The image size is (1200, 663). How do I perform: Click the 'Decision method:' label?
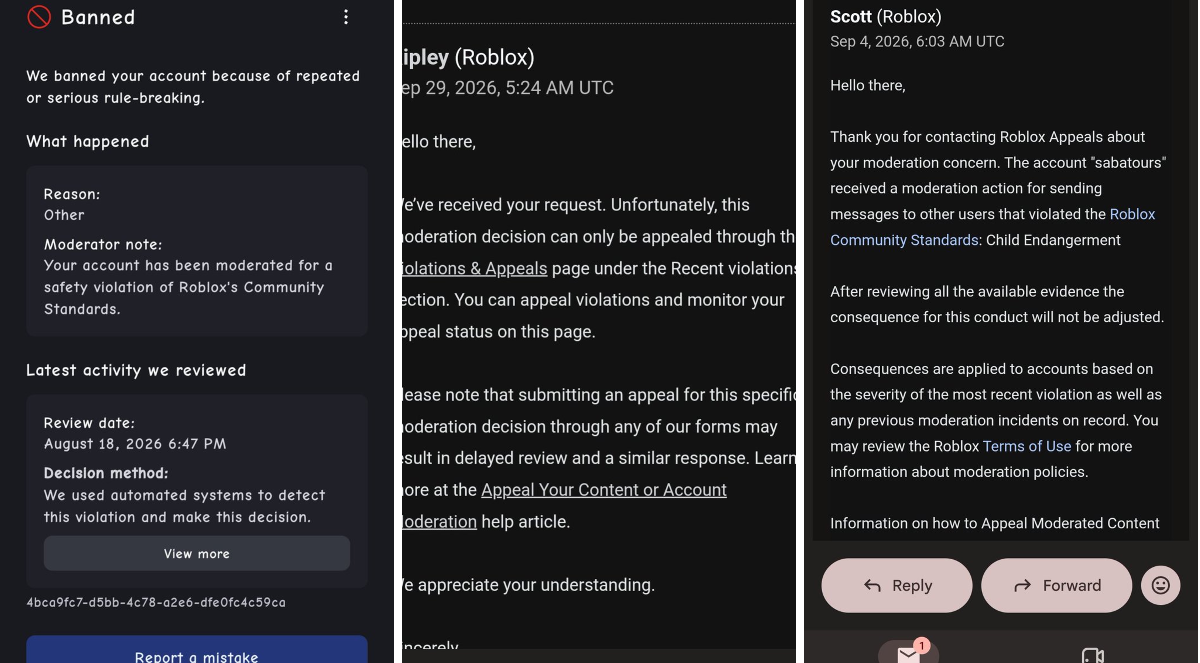coord(106,473)
